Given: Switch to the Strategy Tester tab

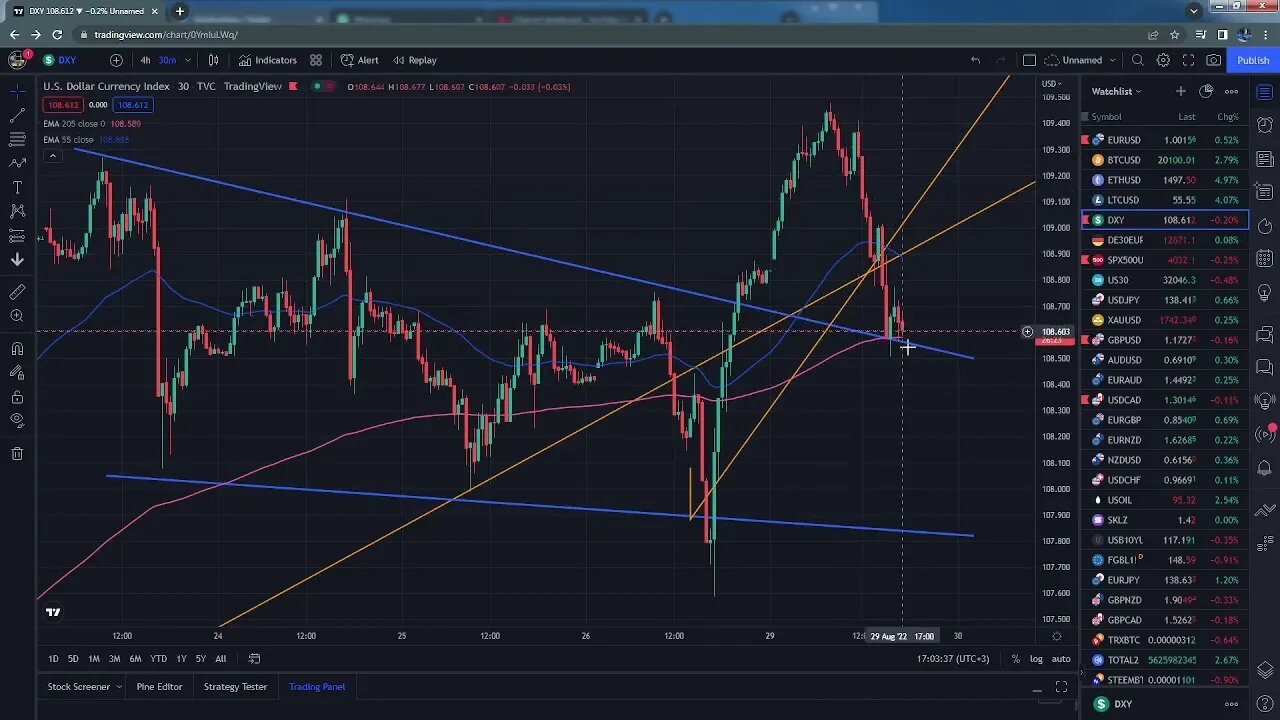Looking at the screenshot, I should [235, 687].
